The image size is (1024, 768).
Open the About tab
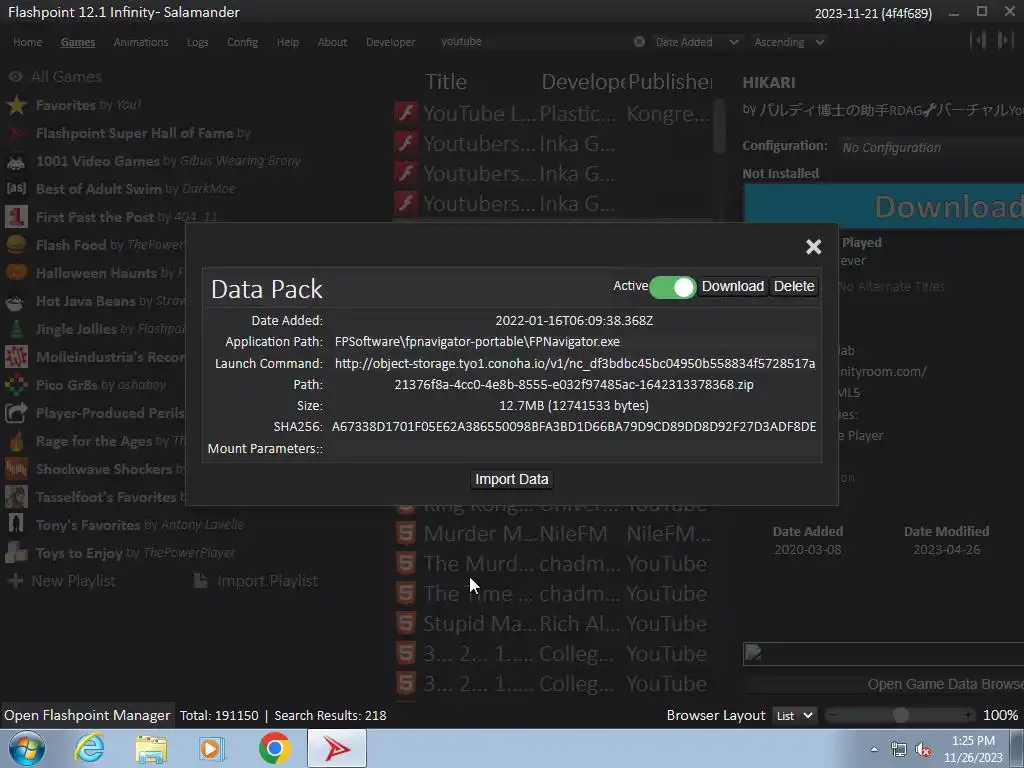click(x=332, y=42)
